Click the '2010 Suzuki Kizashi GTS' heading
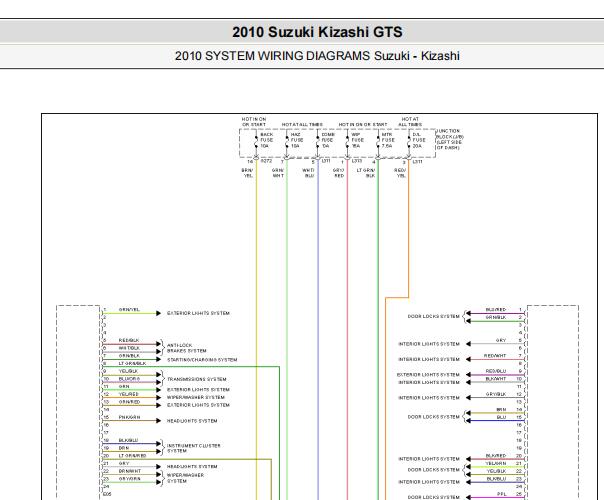This screenshot has height=500, width=604. pos(317,32)
